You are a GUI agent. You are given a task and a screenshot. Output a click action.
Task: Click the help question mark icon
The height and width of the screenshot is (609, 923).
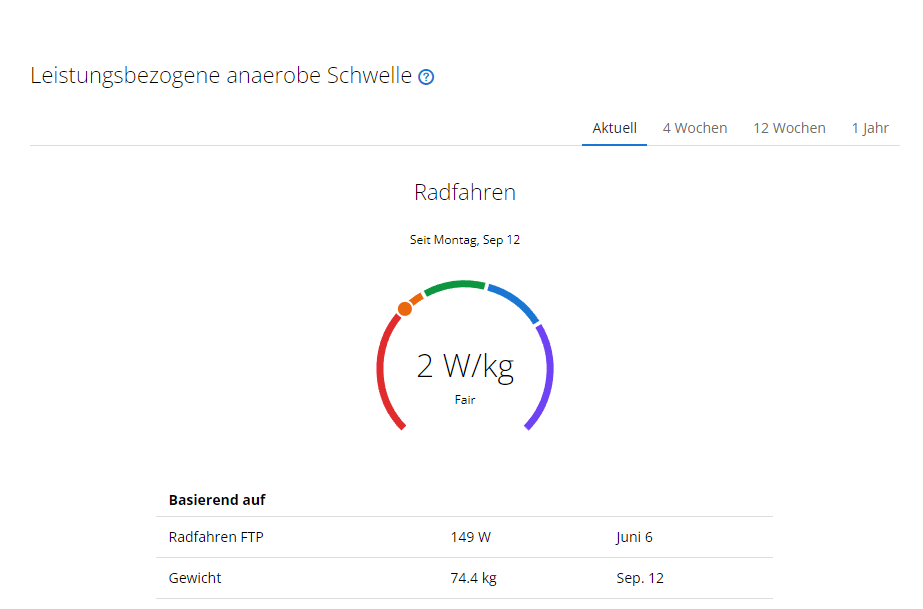426,77
